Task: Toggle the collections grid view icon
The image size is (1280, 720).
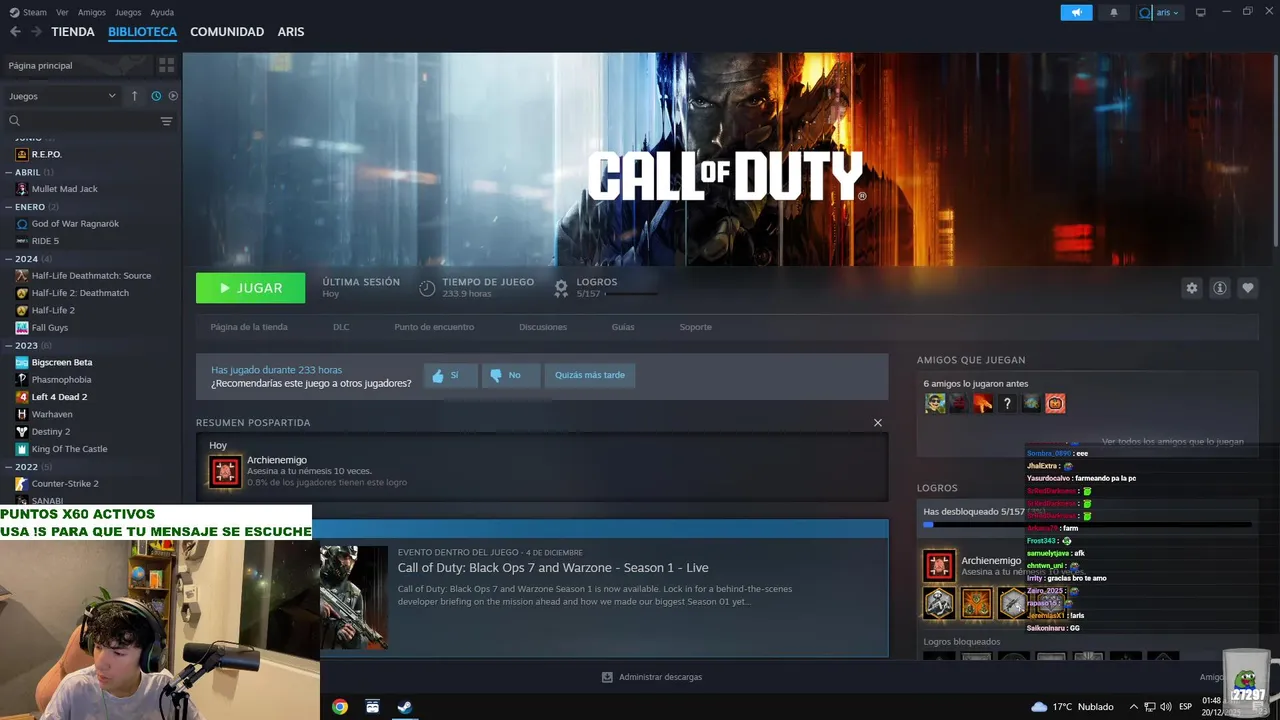Action: [166, 65]
